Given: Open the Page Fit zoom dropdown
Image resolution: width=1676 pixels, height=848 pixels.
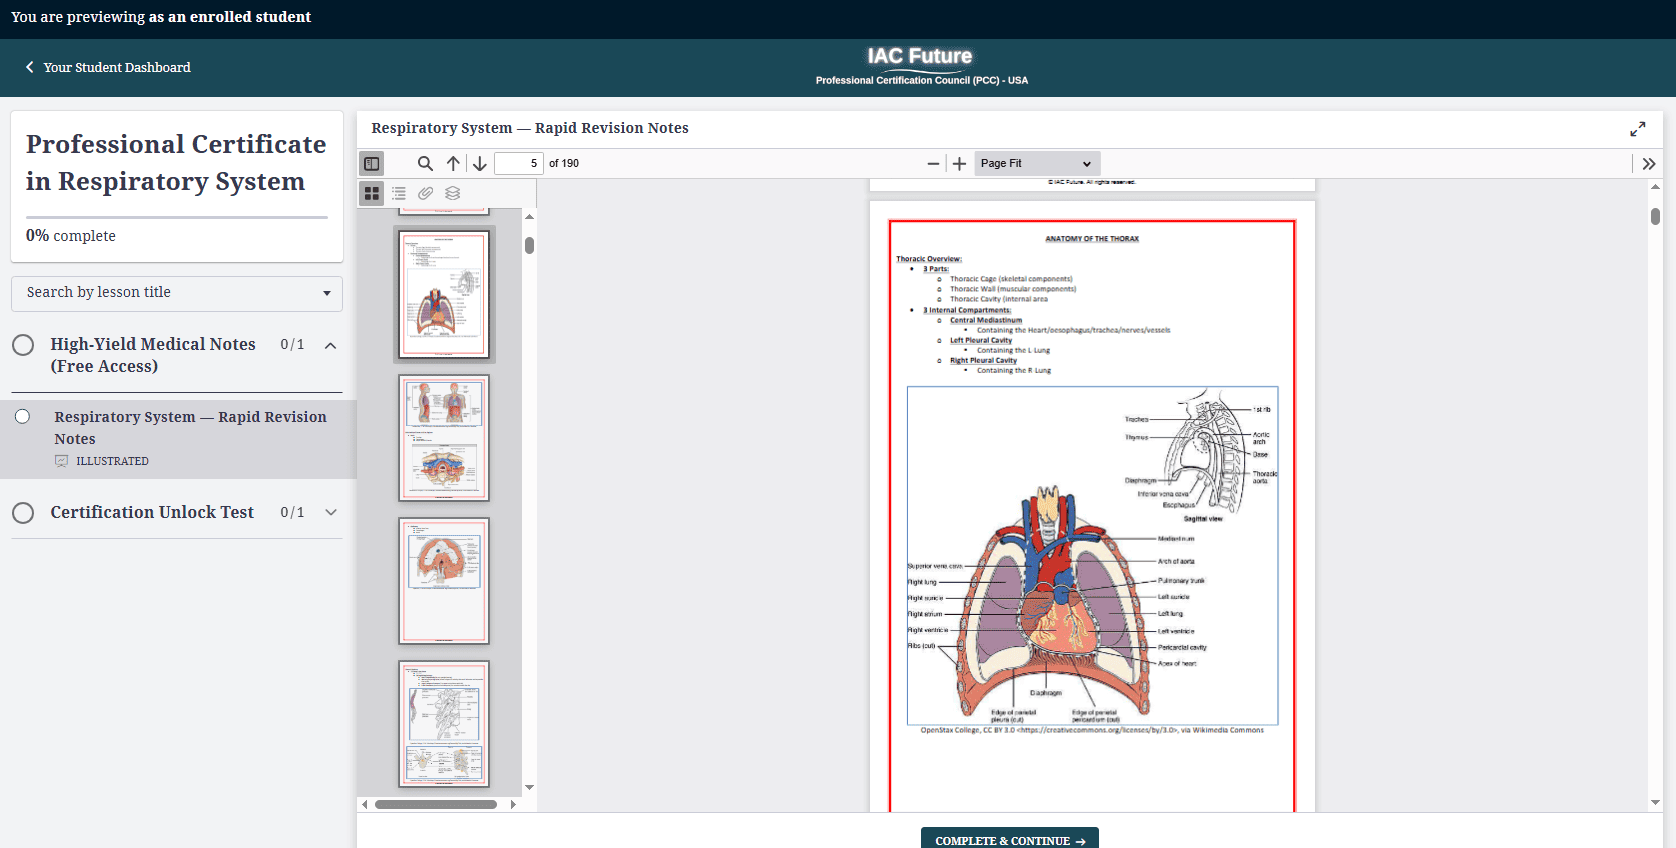Looking at the screenshot, I should point(1036,163).
